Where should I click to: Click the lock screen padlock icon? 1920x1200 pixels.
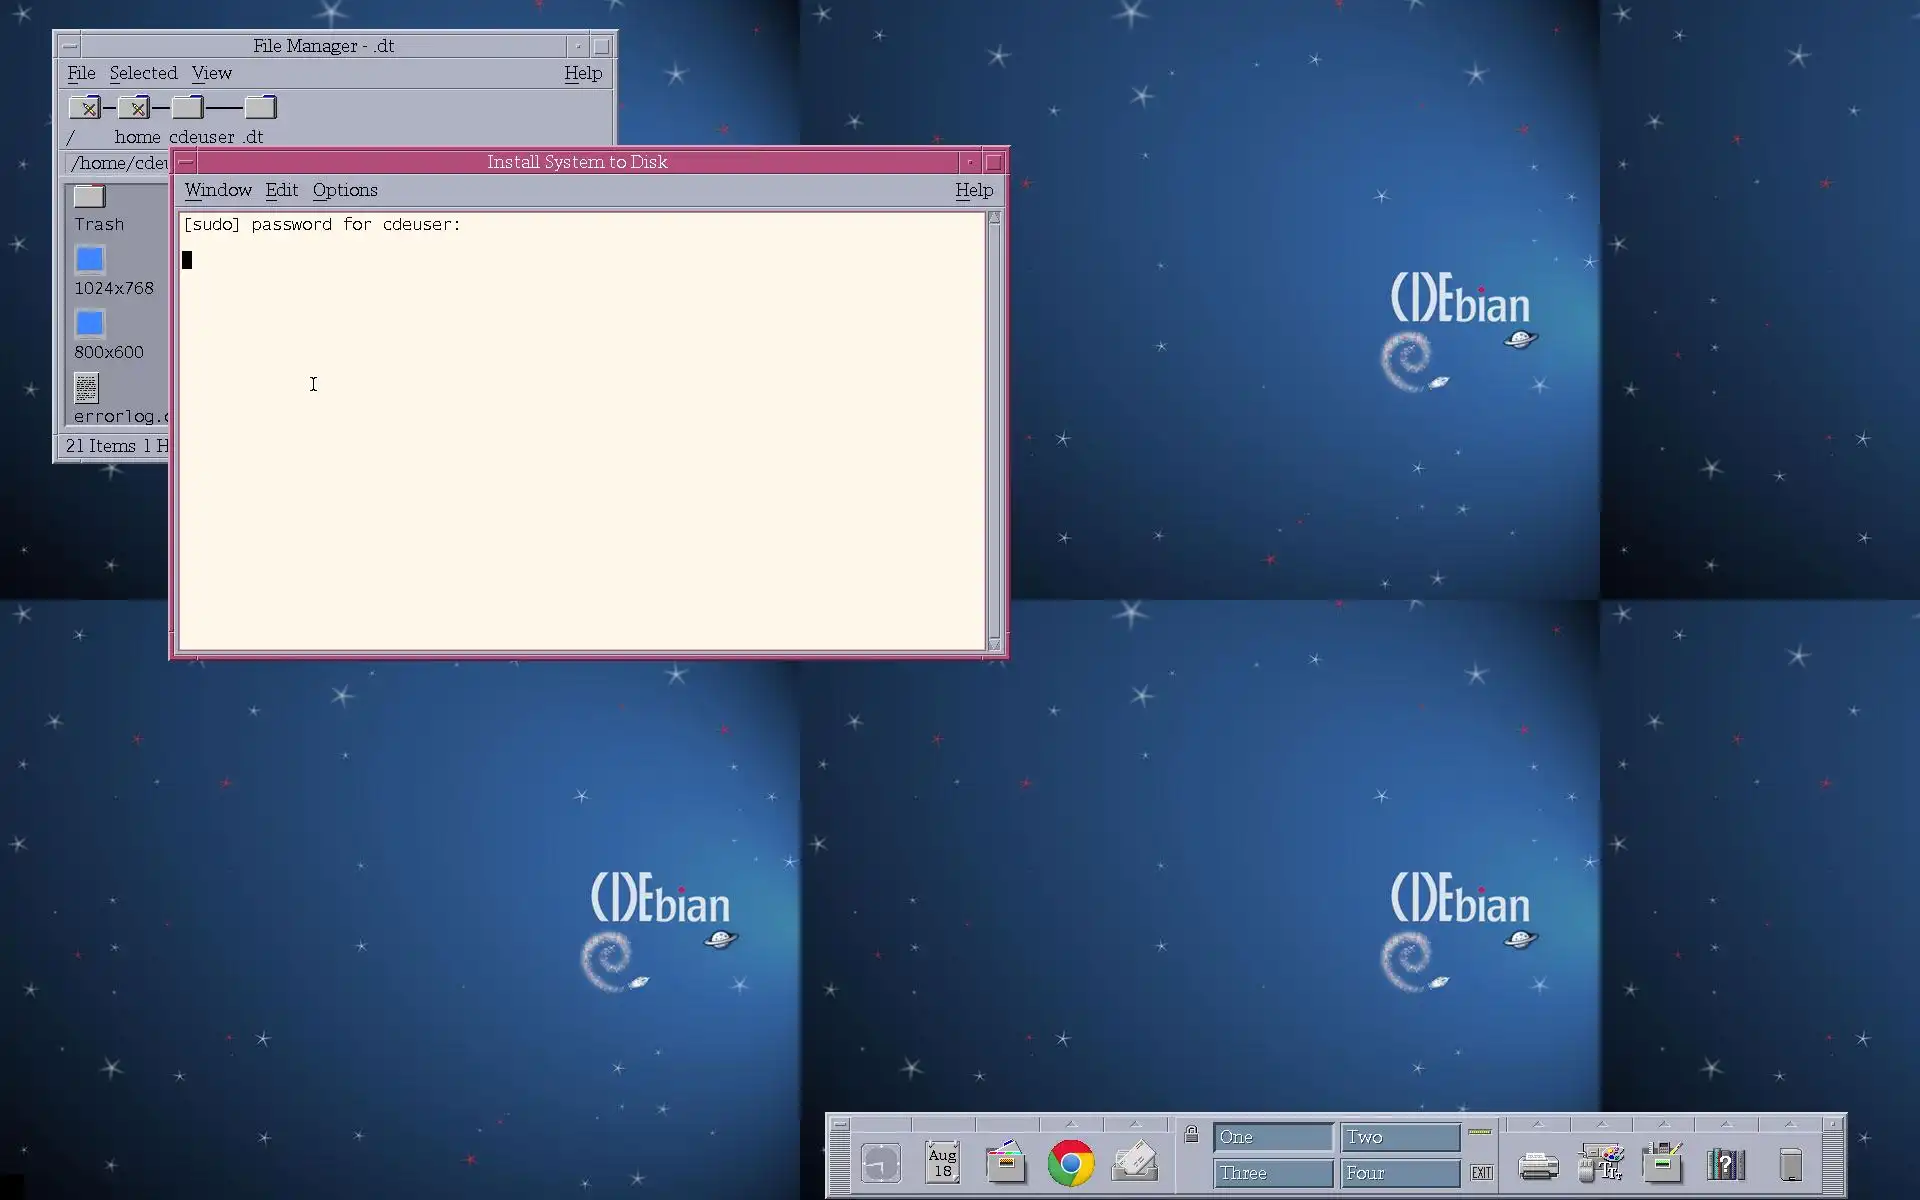pos(1191,1134)
